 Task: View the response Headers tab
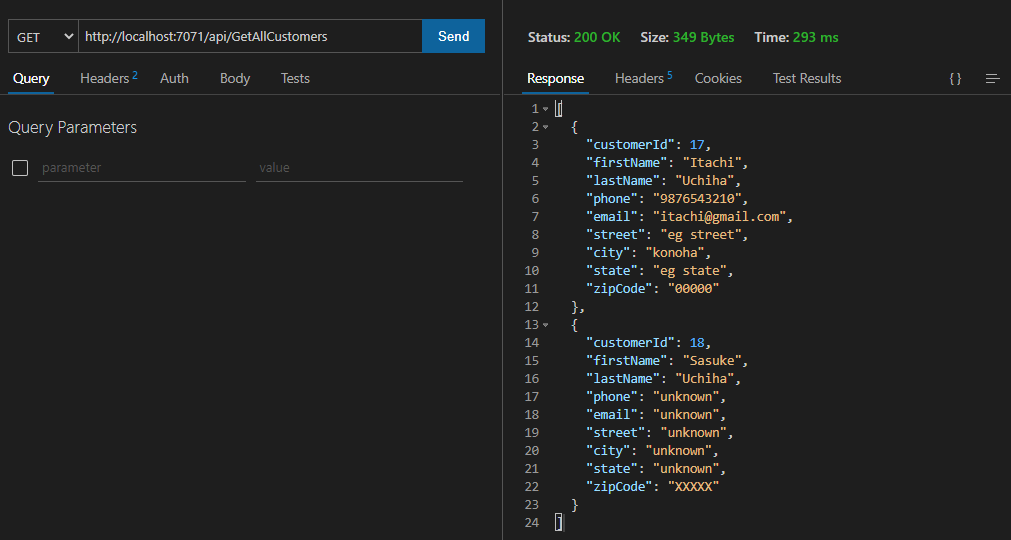(643, 78)
